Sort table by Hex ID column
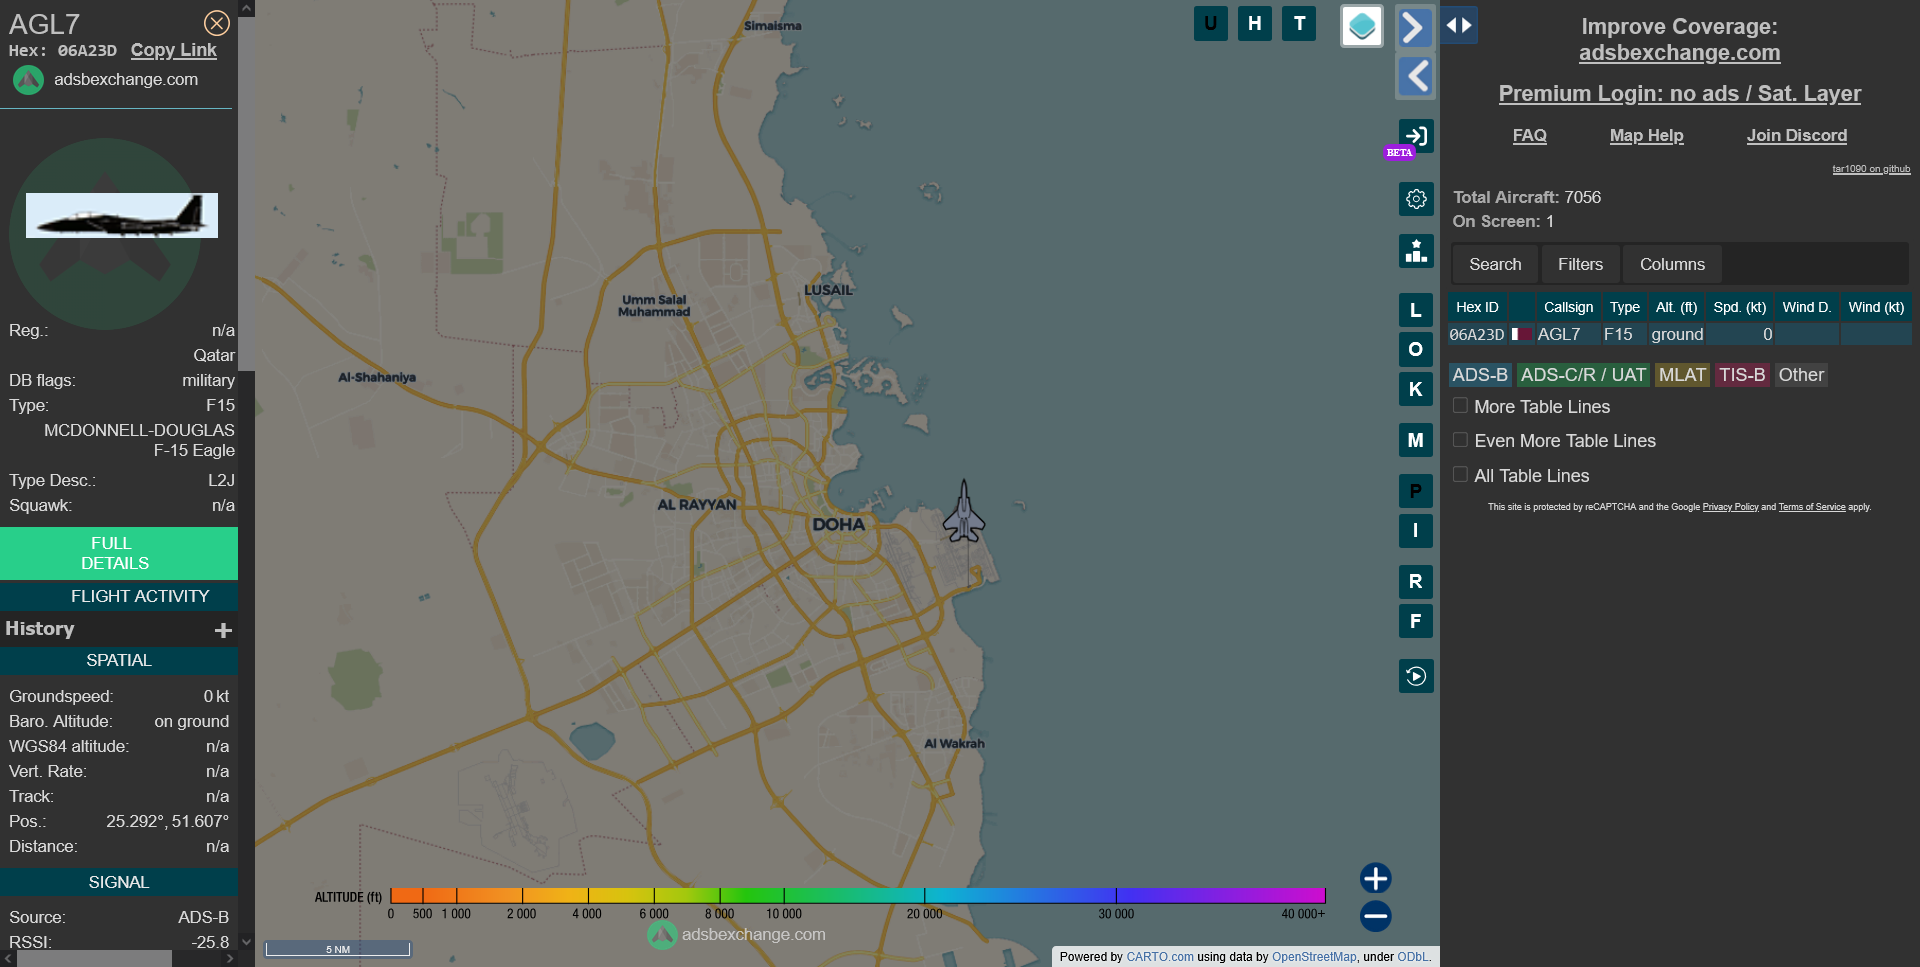Screen dimensions: 1920x967 pos(1477,307)
